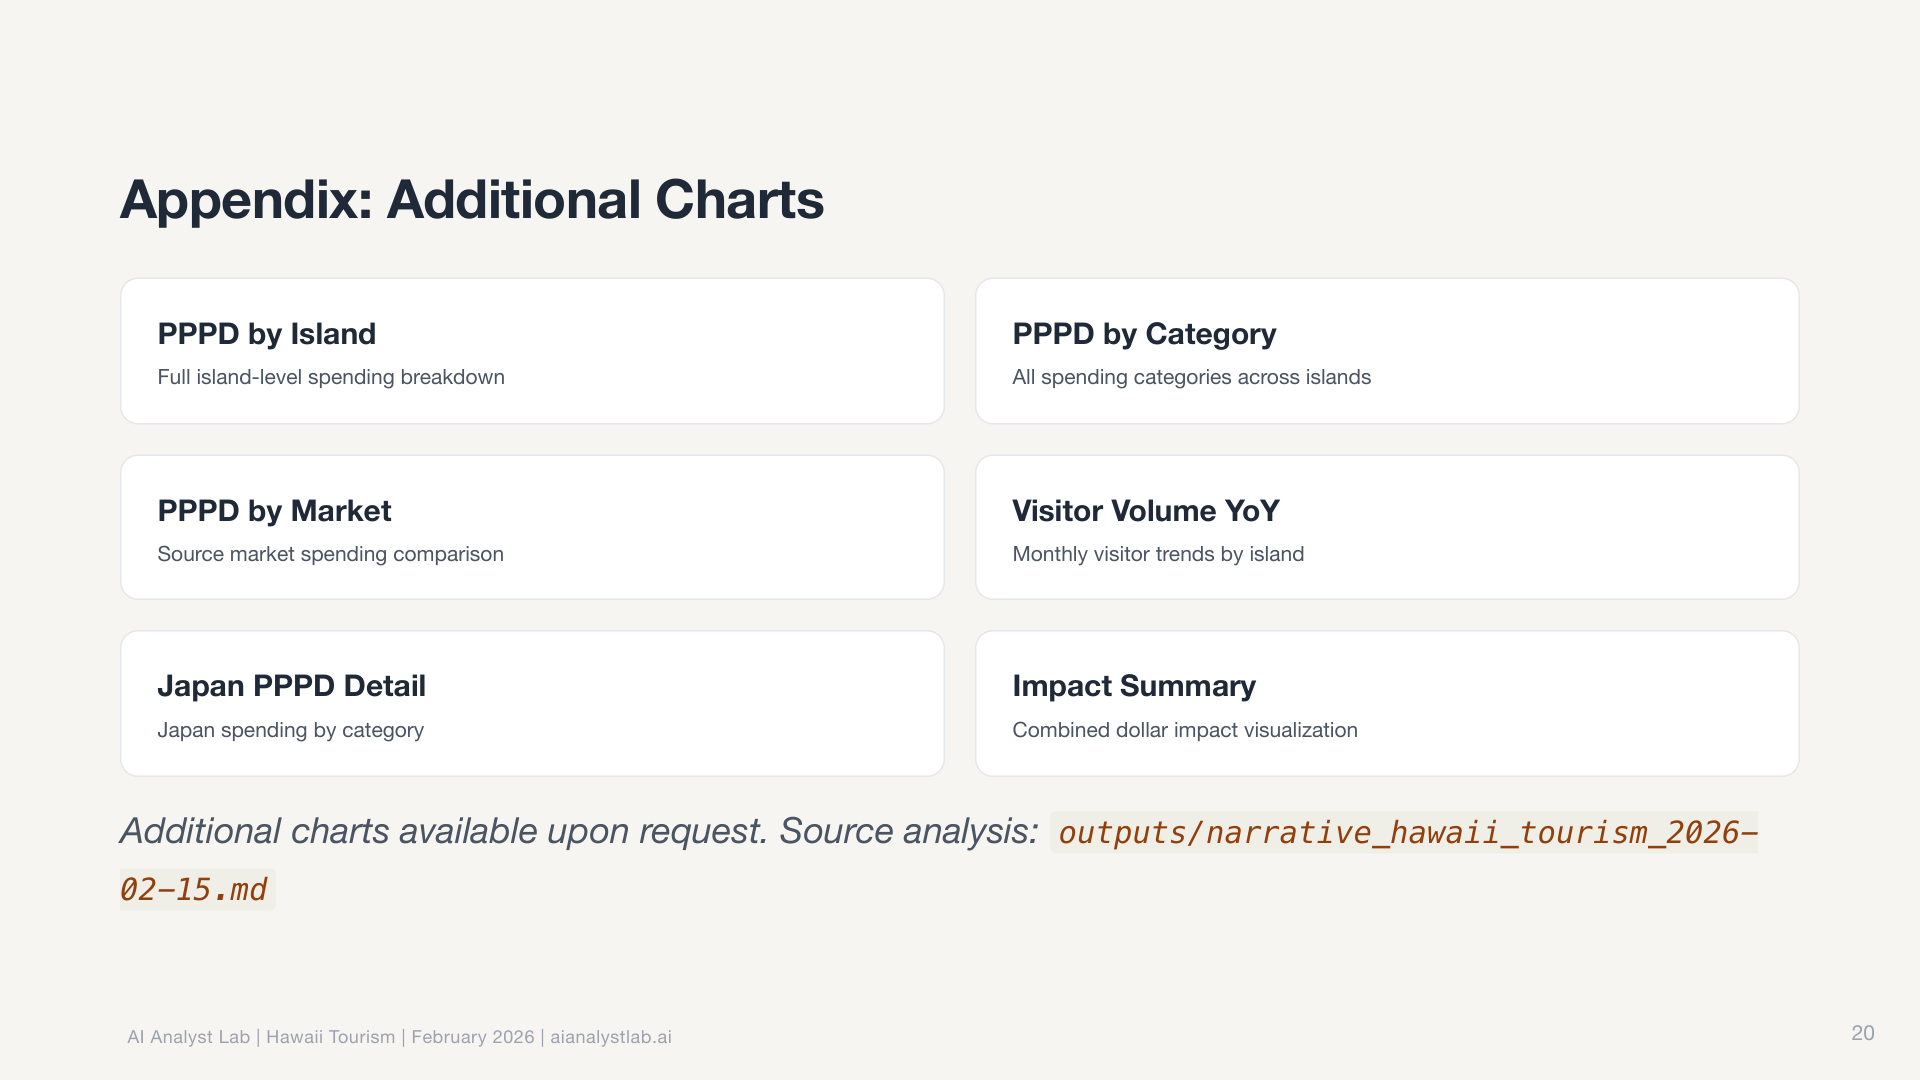Click the '02-15.md' code fragment
The width and height of the screenshot is (1920, 1080).
click(195, 890)
